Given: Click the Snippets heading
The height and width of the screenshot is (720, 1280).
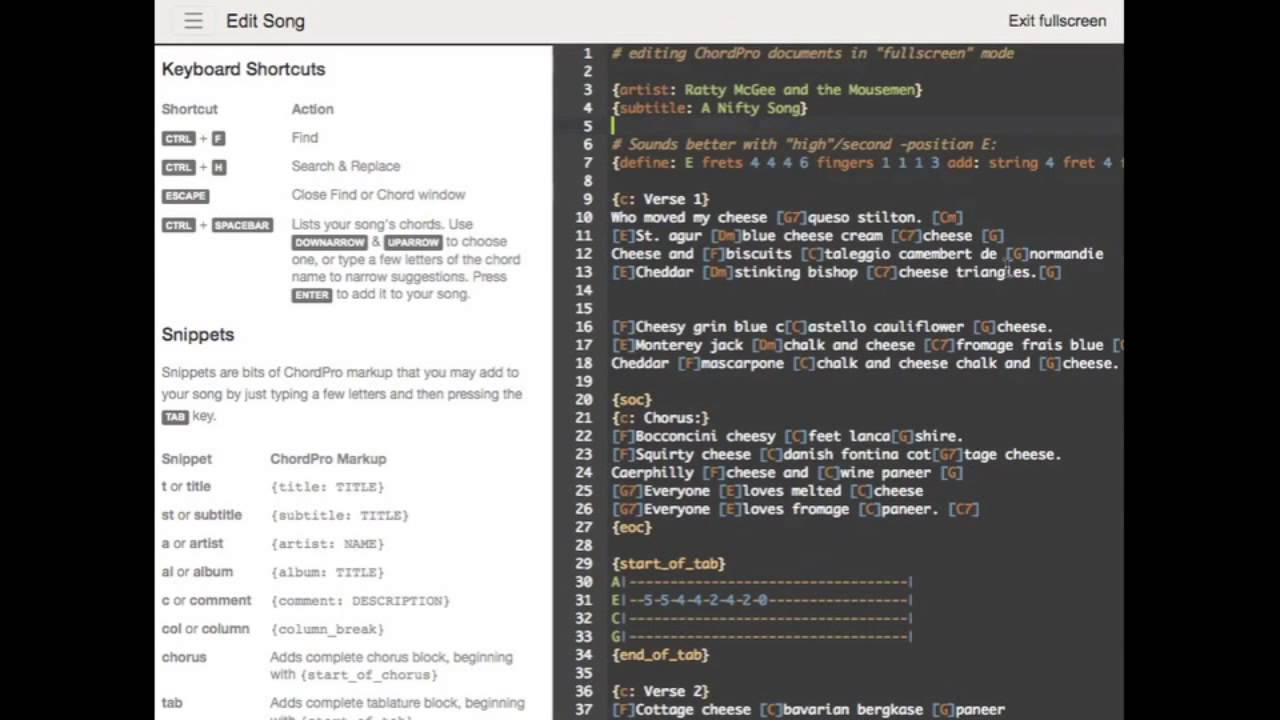Looking at the screenshot, I should [x=198, y=335].
